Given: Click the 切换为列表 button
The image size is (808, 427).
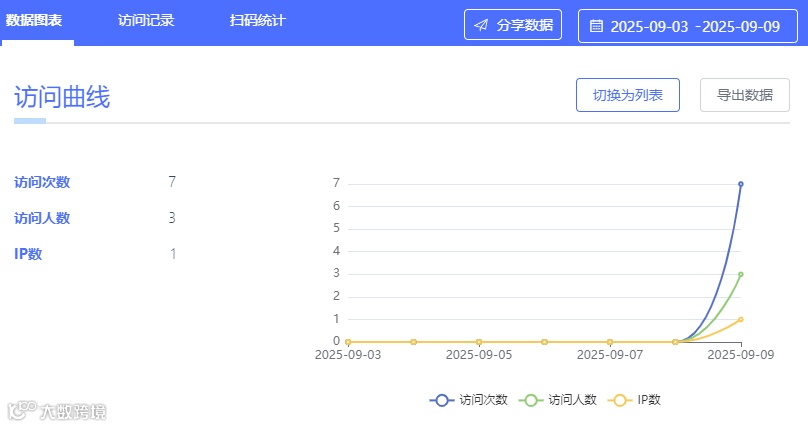Looking at the screenshot, I should [x=627, y=96].
